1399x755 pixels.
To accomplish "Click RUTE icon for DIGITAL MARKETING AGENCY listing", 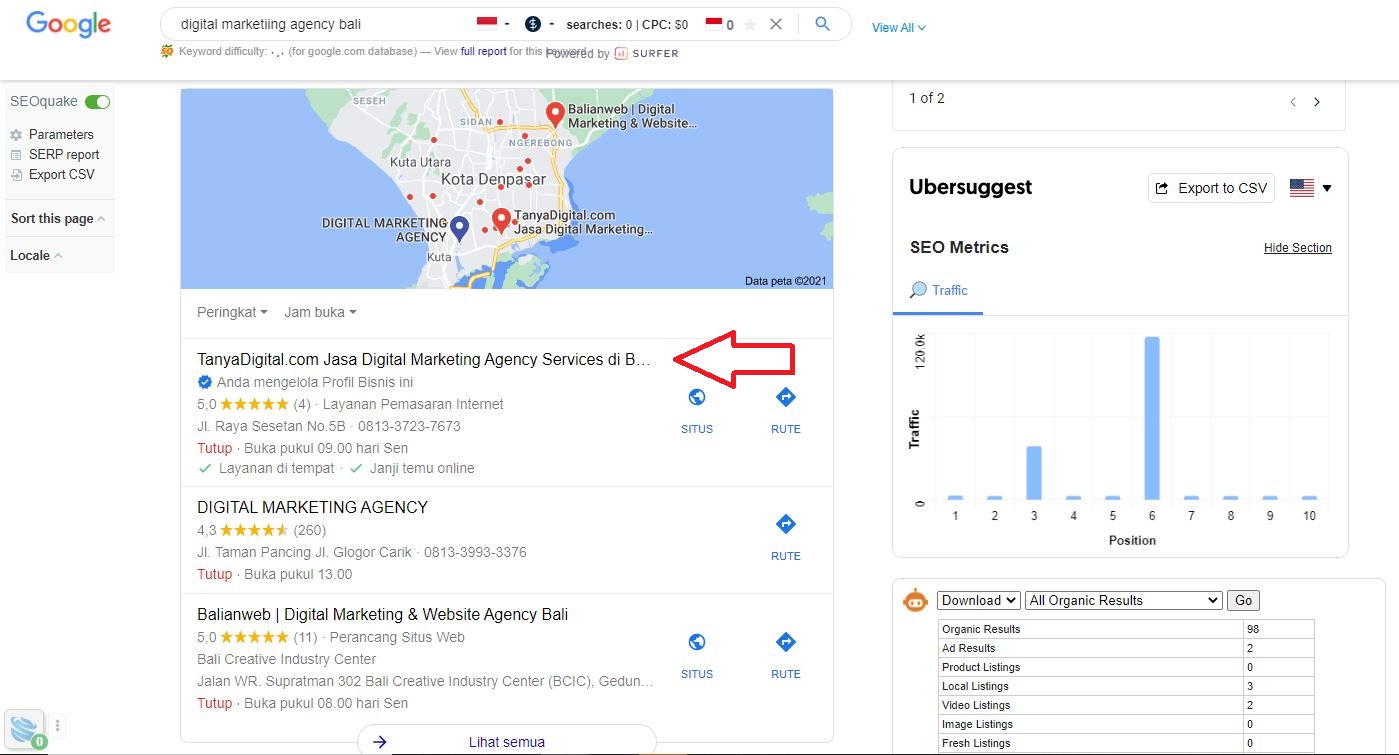I will (786, 524).
